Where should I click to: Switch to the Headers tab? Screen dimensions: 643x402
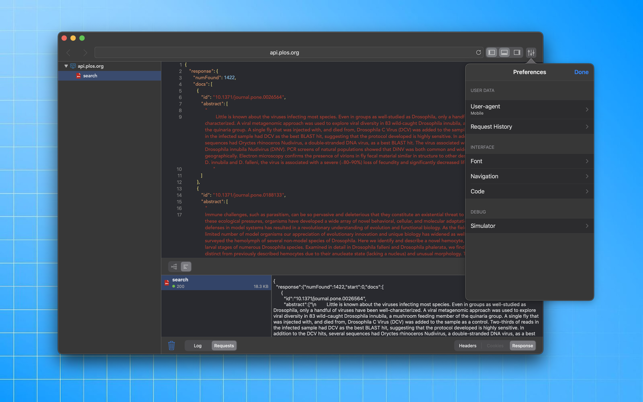click(x=467, y=346)
